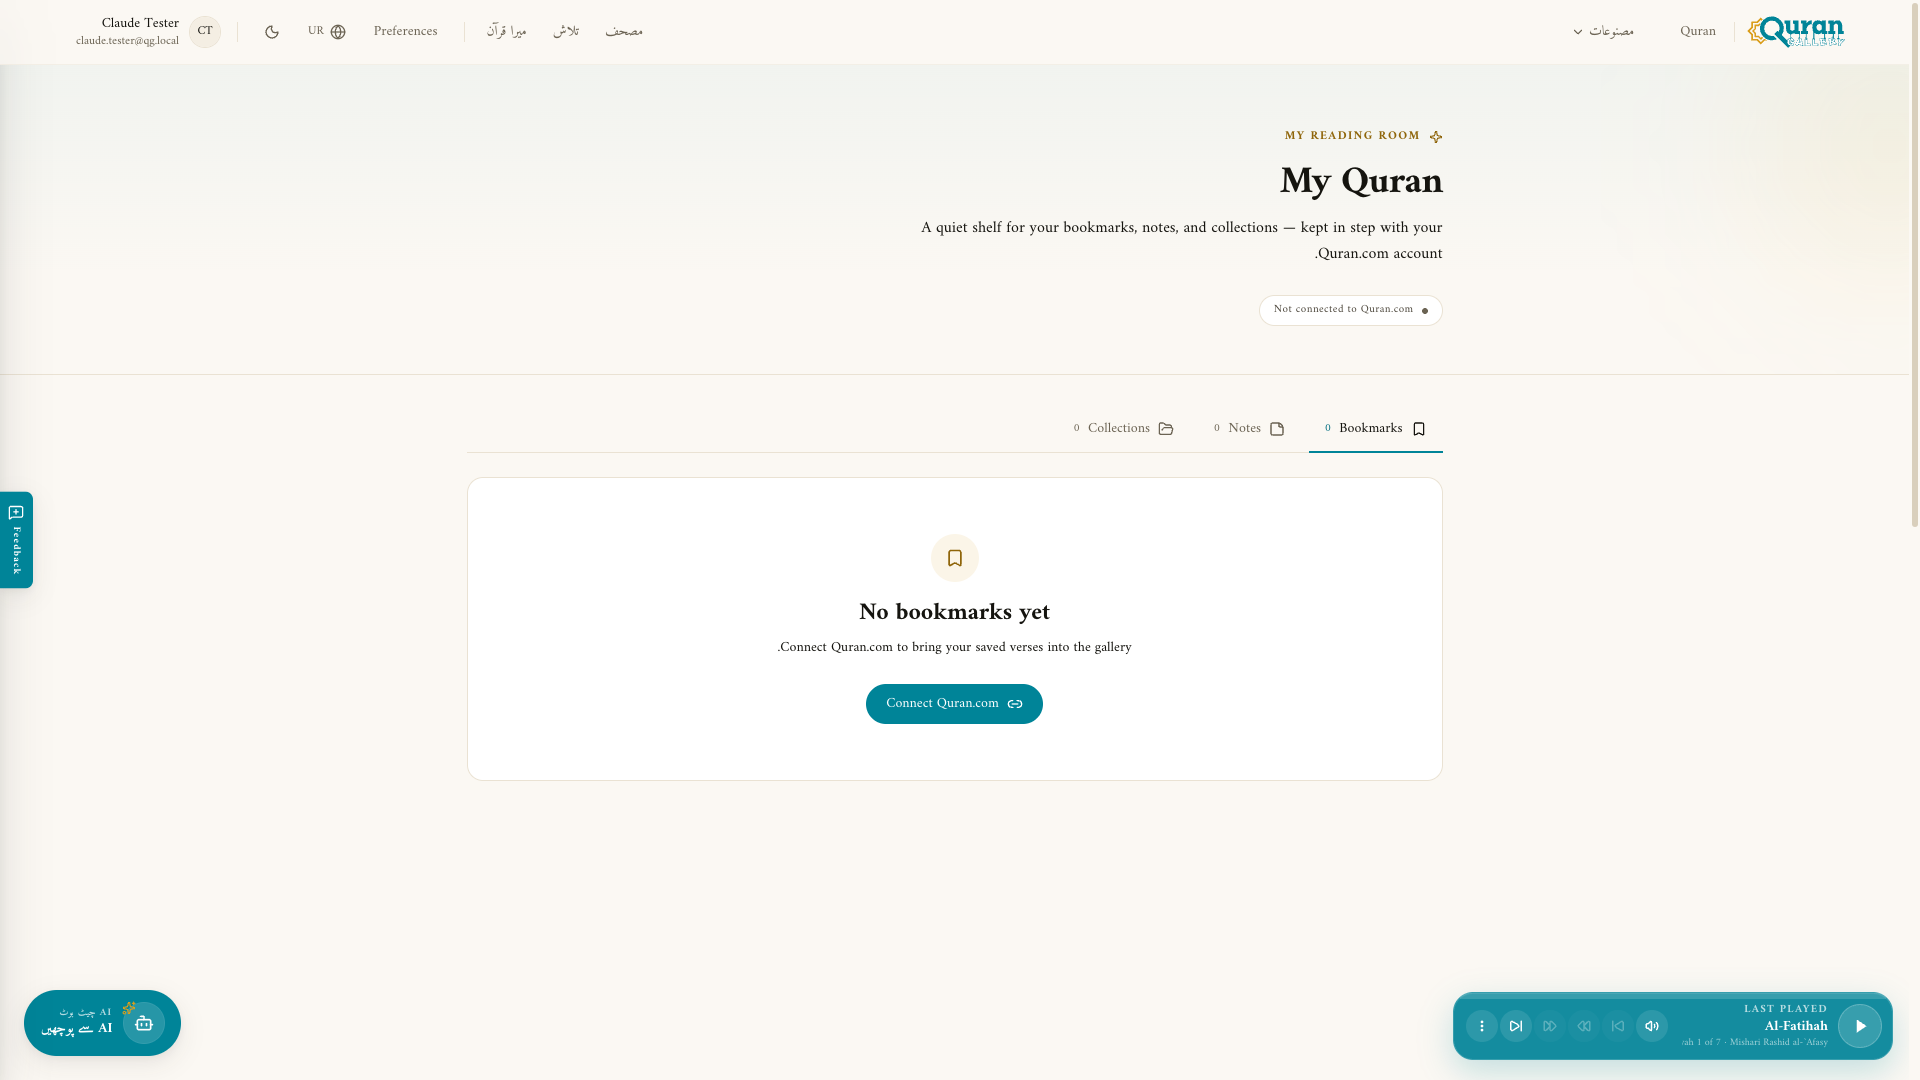This screenshot has width=1920, height=1080.
Task: Open the CT user avatar menu
Action: point(205,32)
